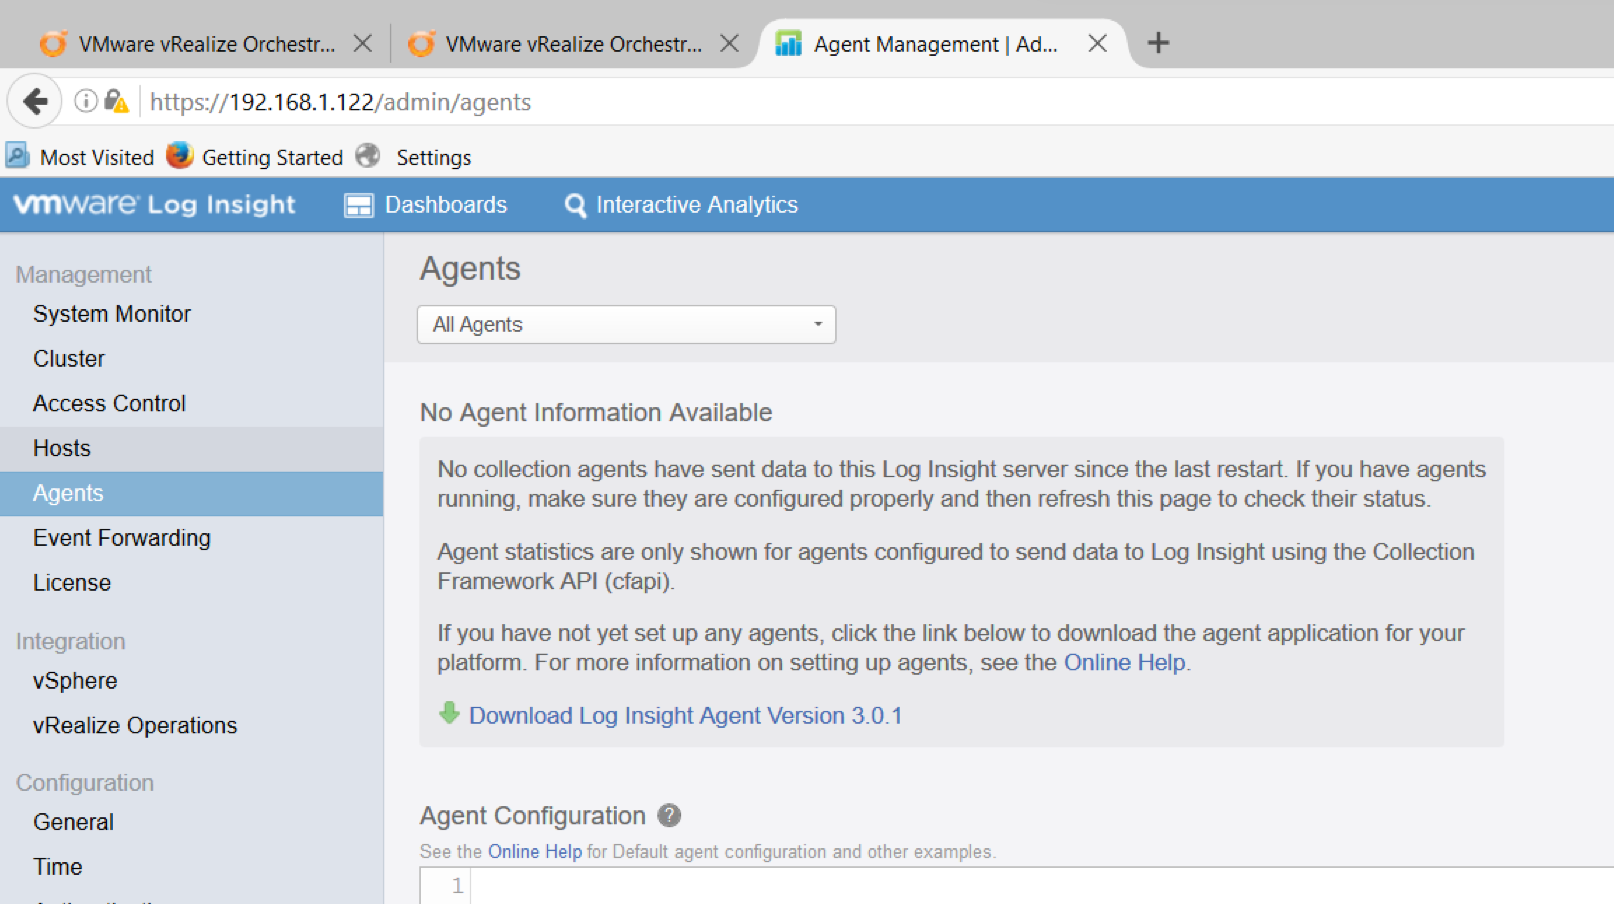Click the Agent Configuration help question mark
The image size is (1614, 904).
click(x=669, y=815)
